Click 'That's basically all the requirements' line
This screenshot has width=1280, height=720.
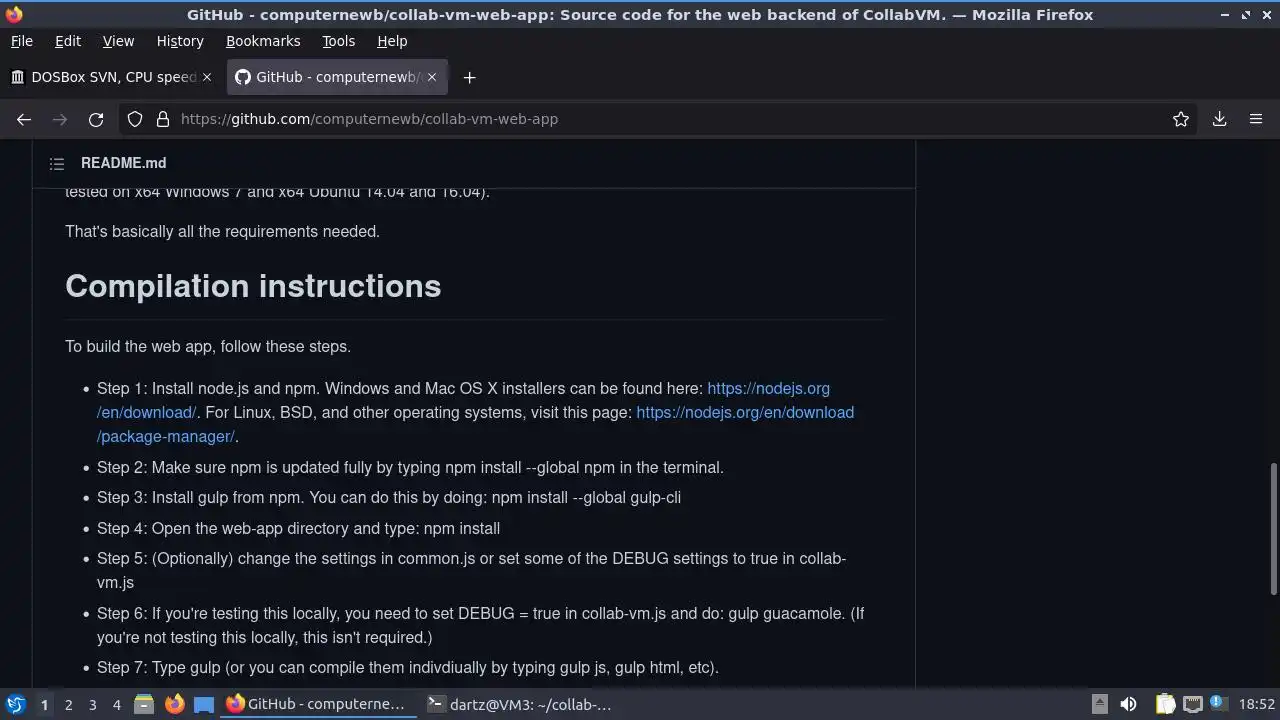pyautogui.click(x=222, y=232)
